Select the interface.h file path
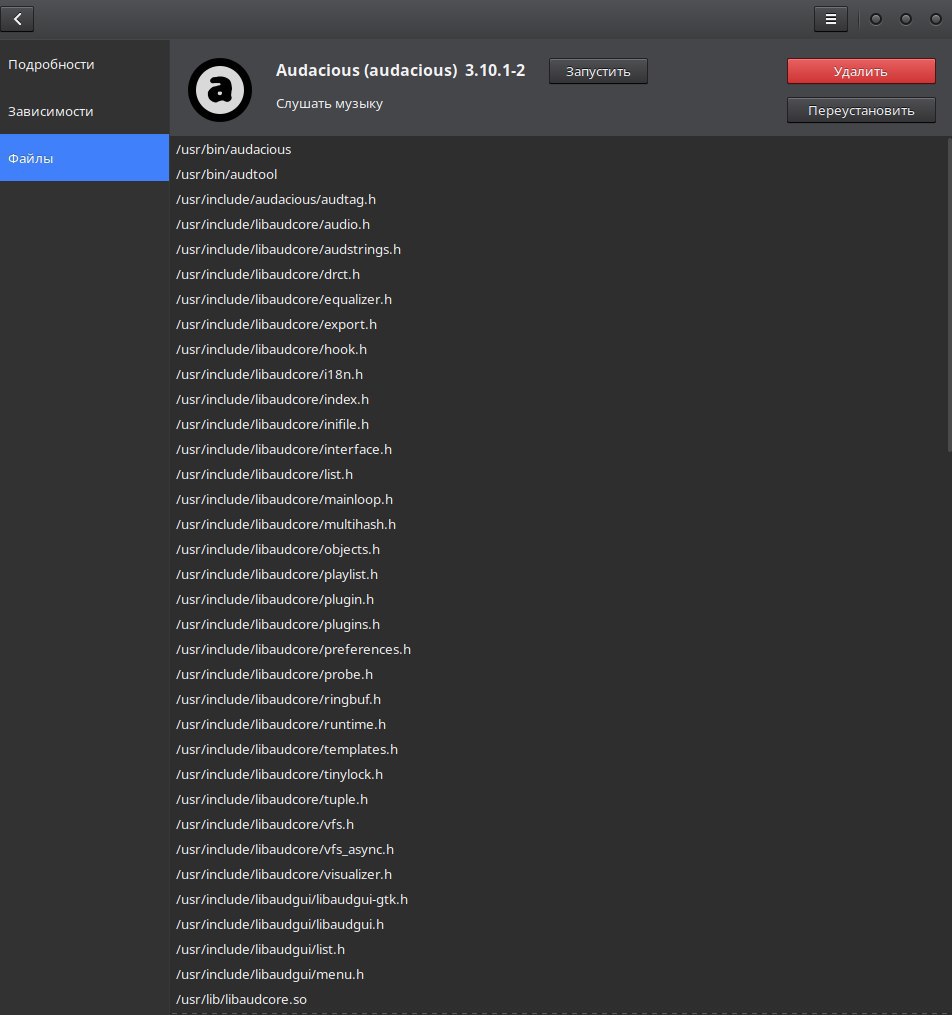This screenshot has height=1015, width=952. [x=283, y=449]
